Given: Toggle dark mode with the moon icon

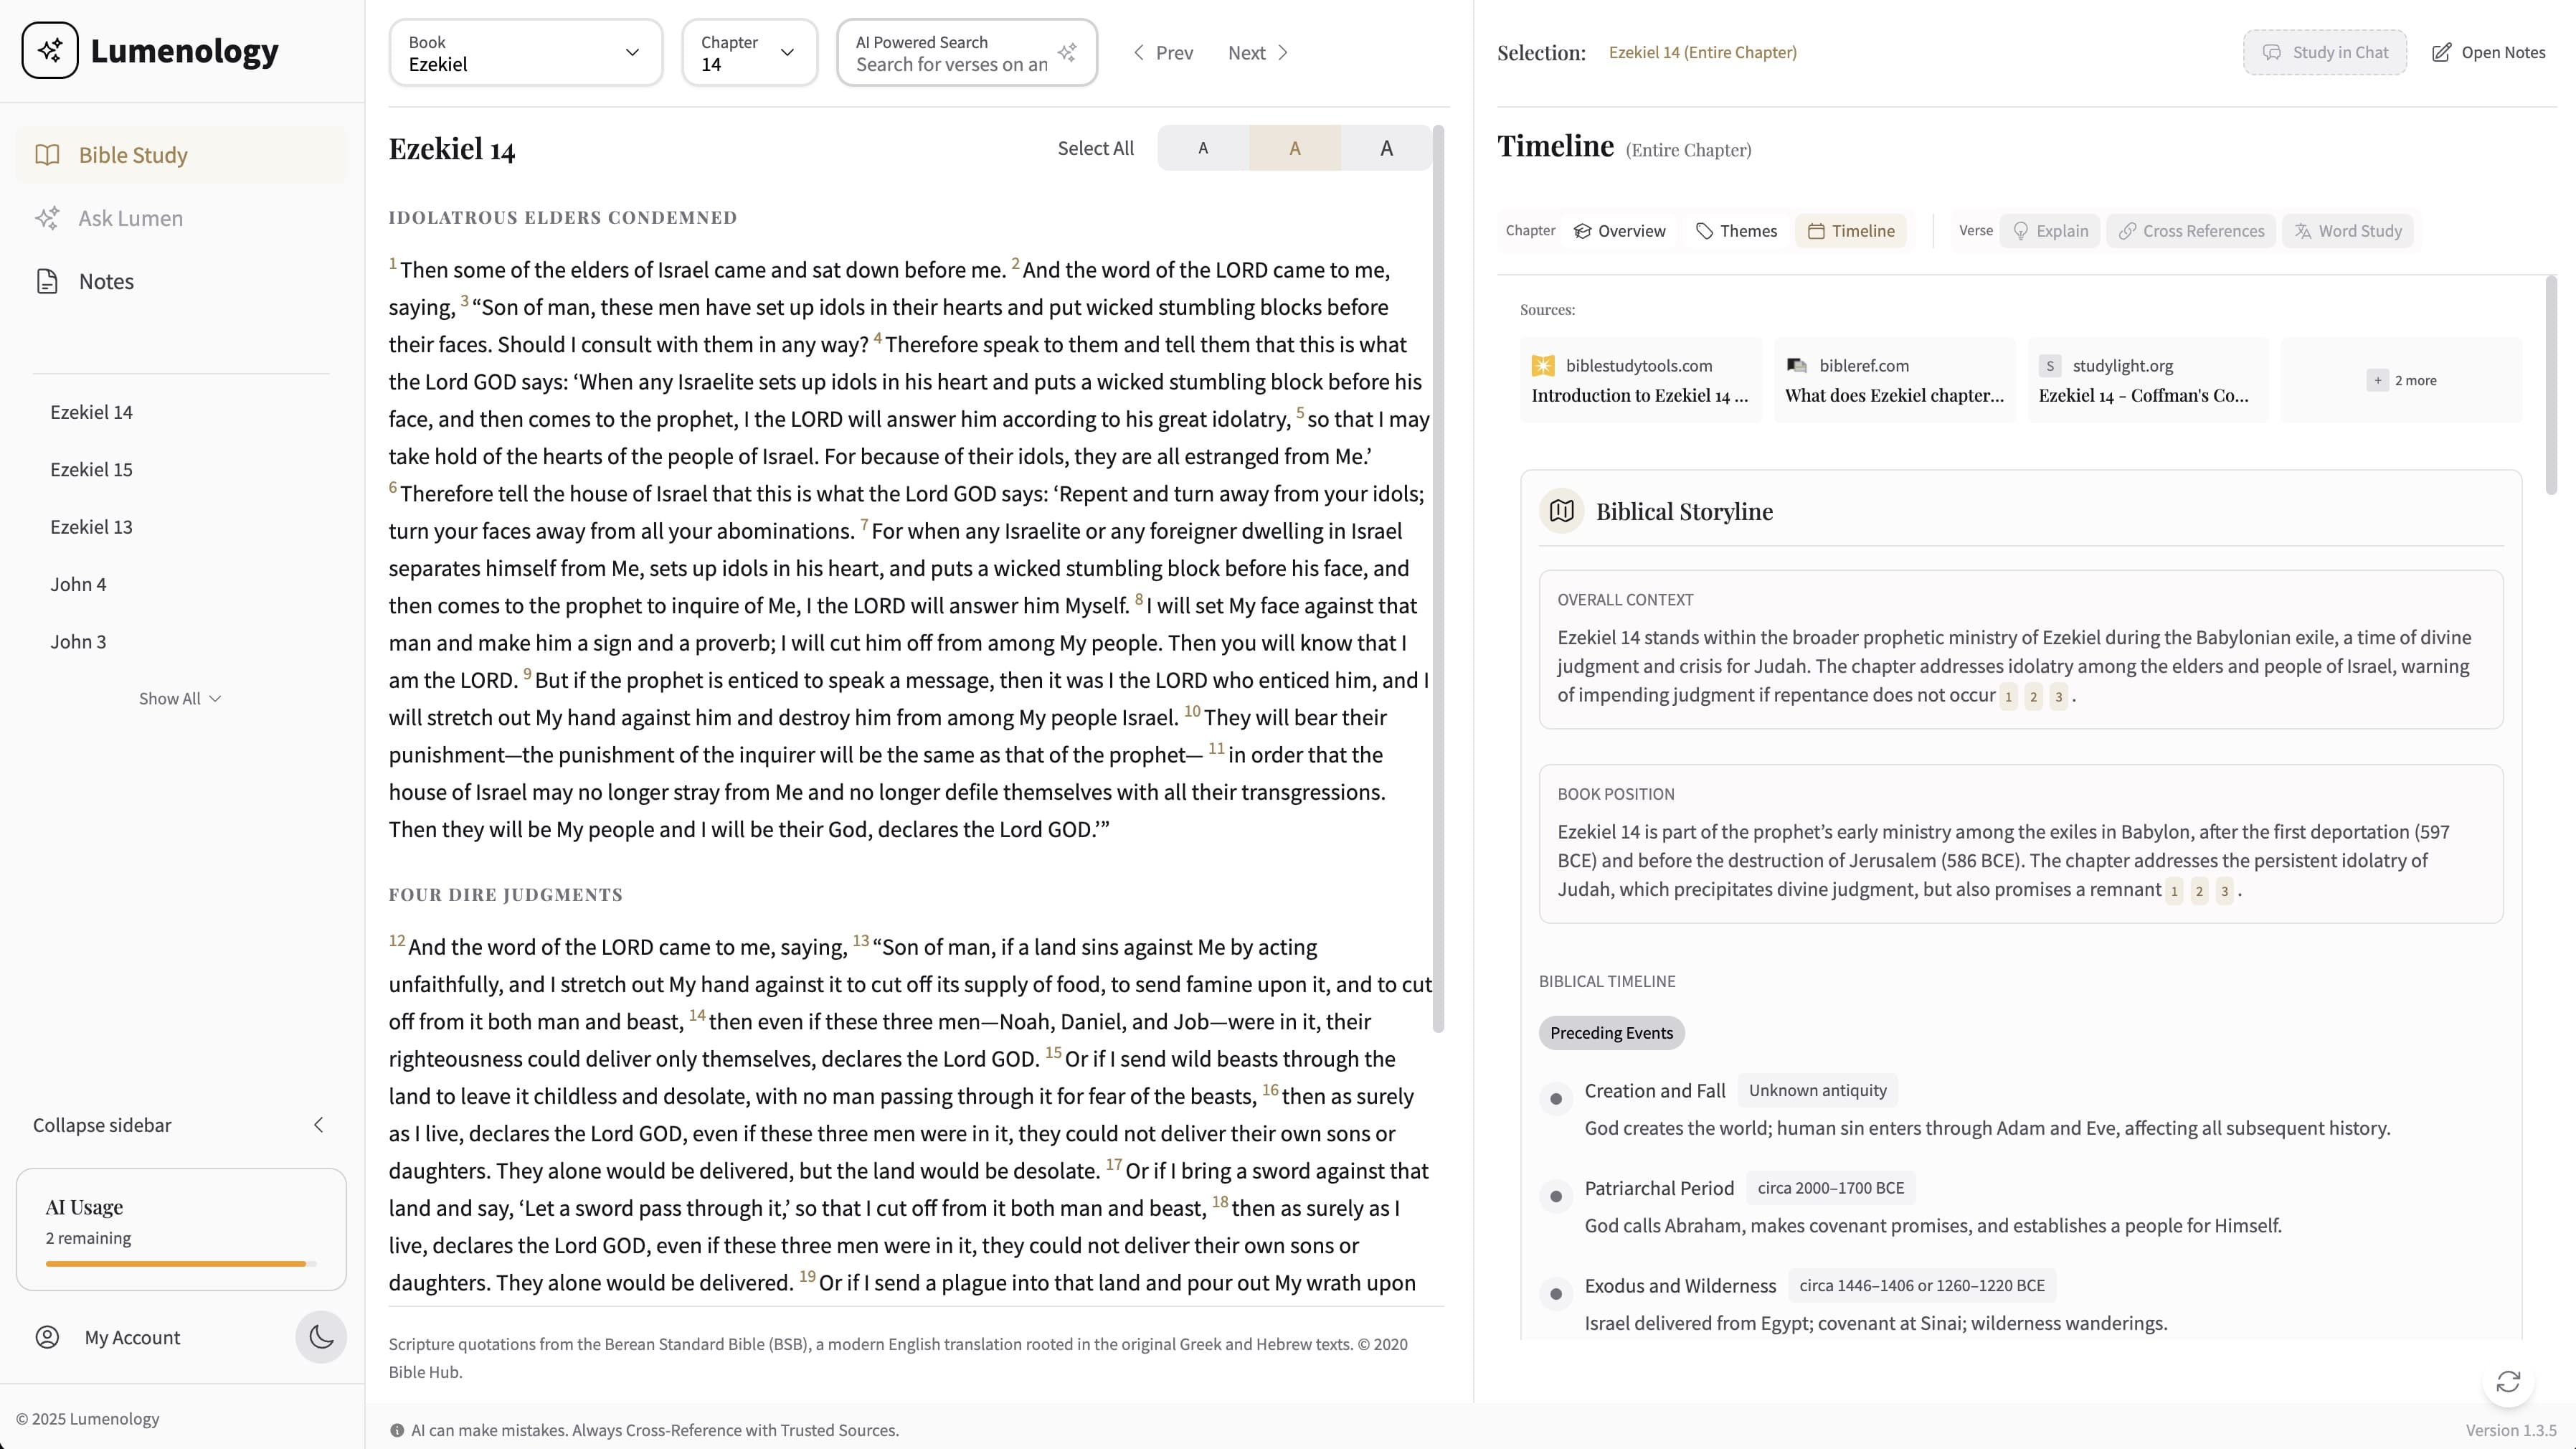Looking at the screenshot, I should click(x=321, y=1337).
